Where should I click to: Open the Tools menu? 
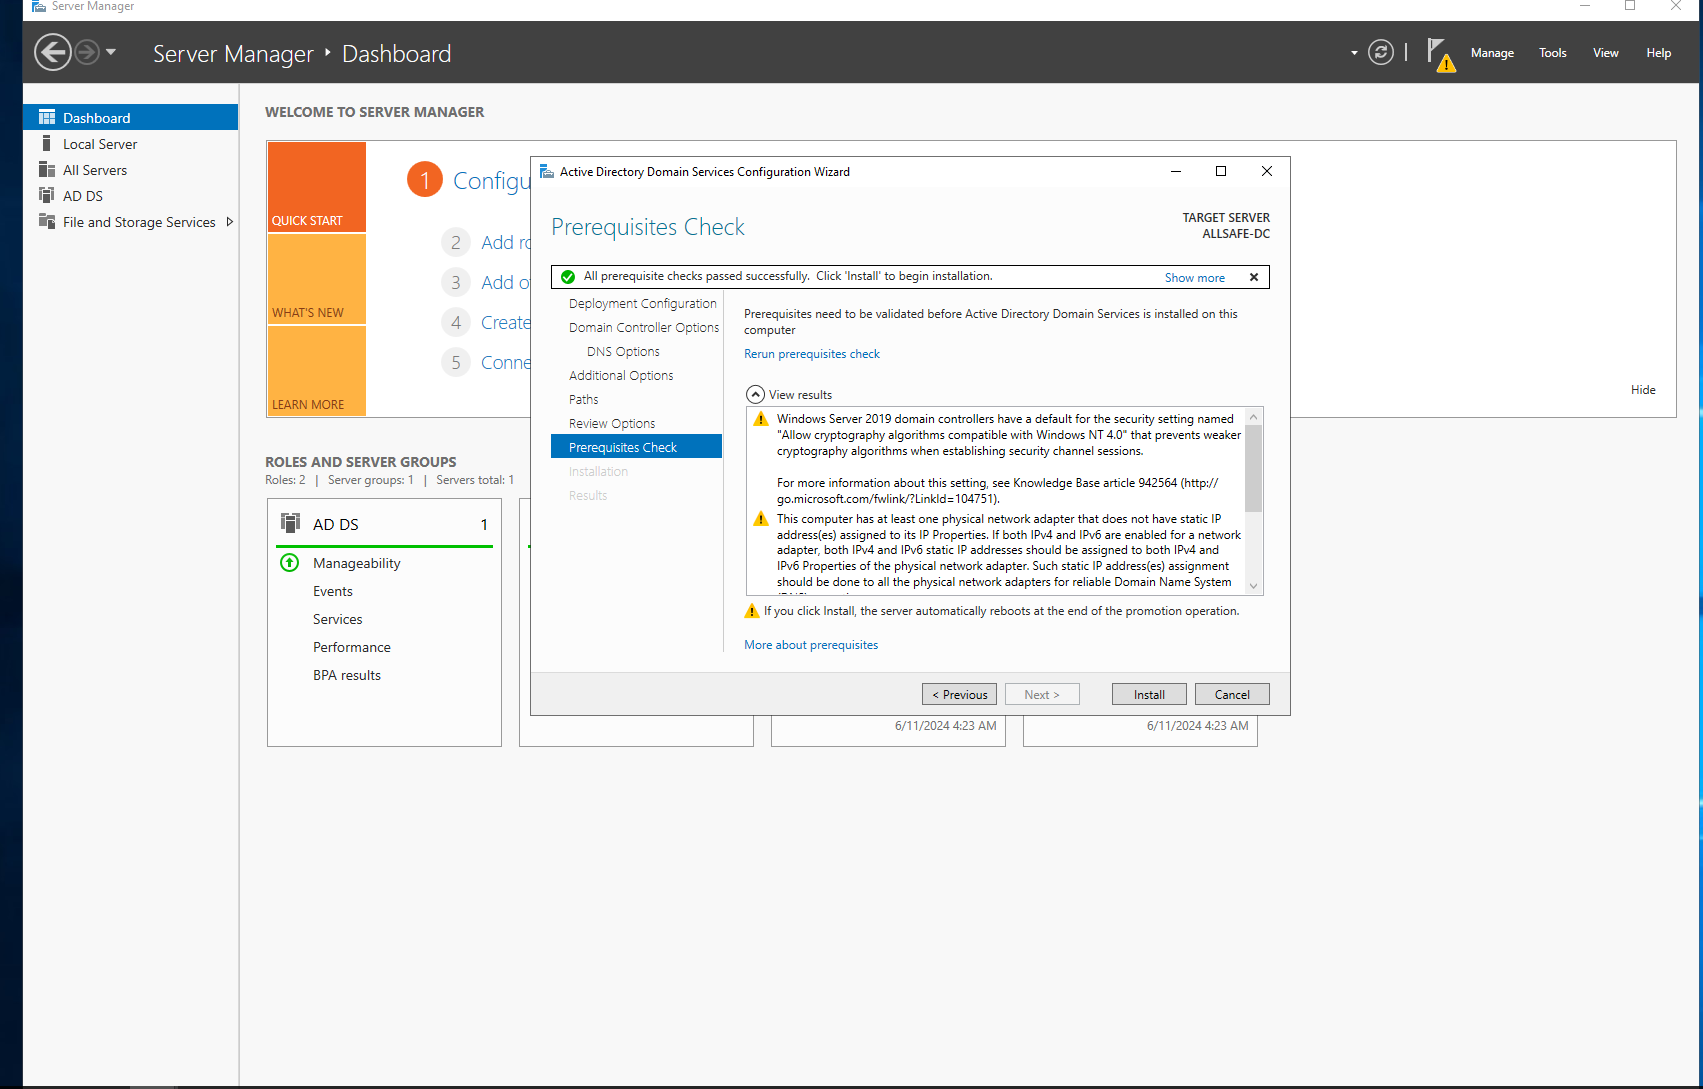1553,53
